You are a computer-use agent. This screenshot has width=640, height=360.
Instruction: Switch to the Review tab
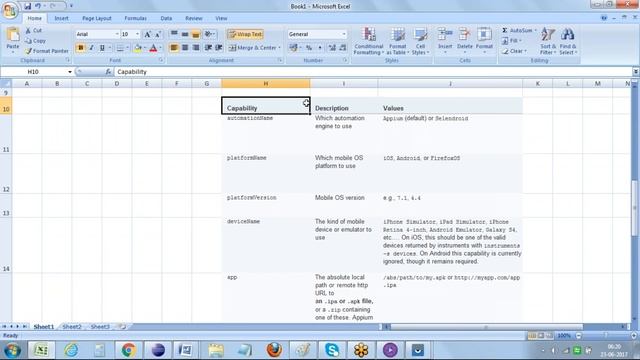[x=193, y=18]
